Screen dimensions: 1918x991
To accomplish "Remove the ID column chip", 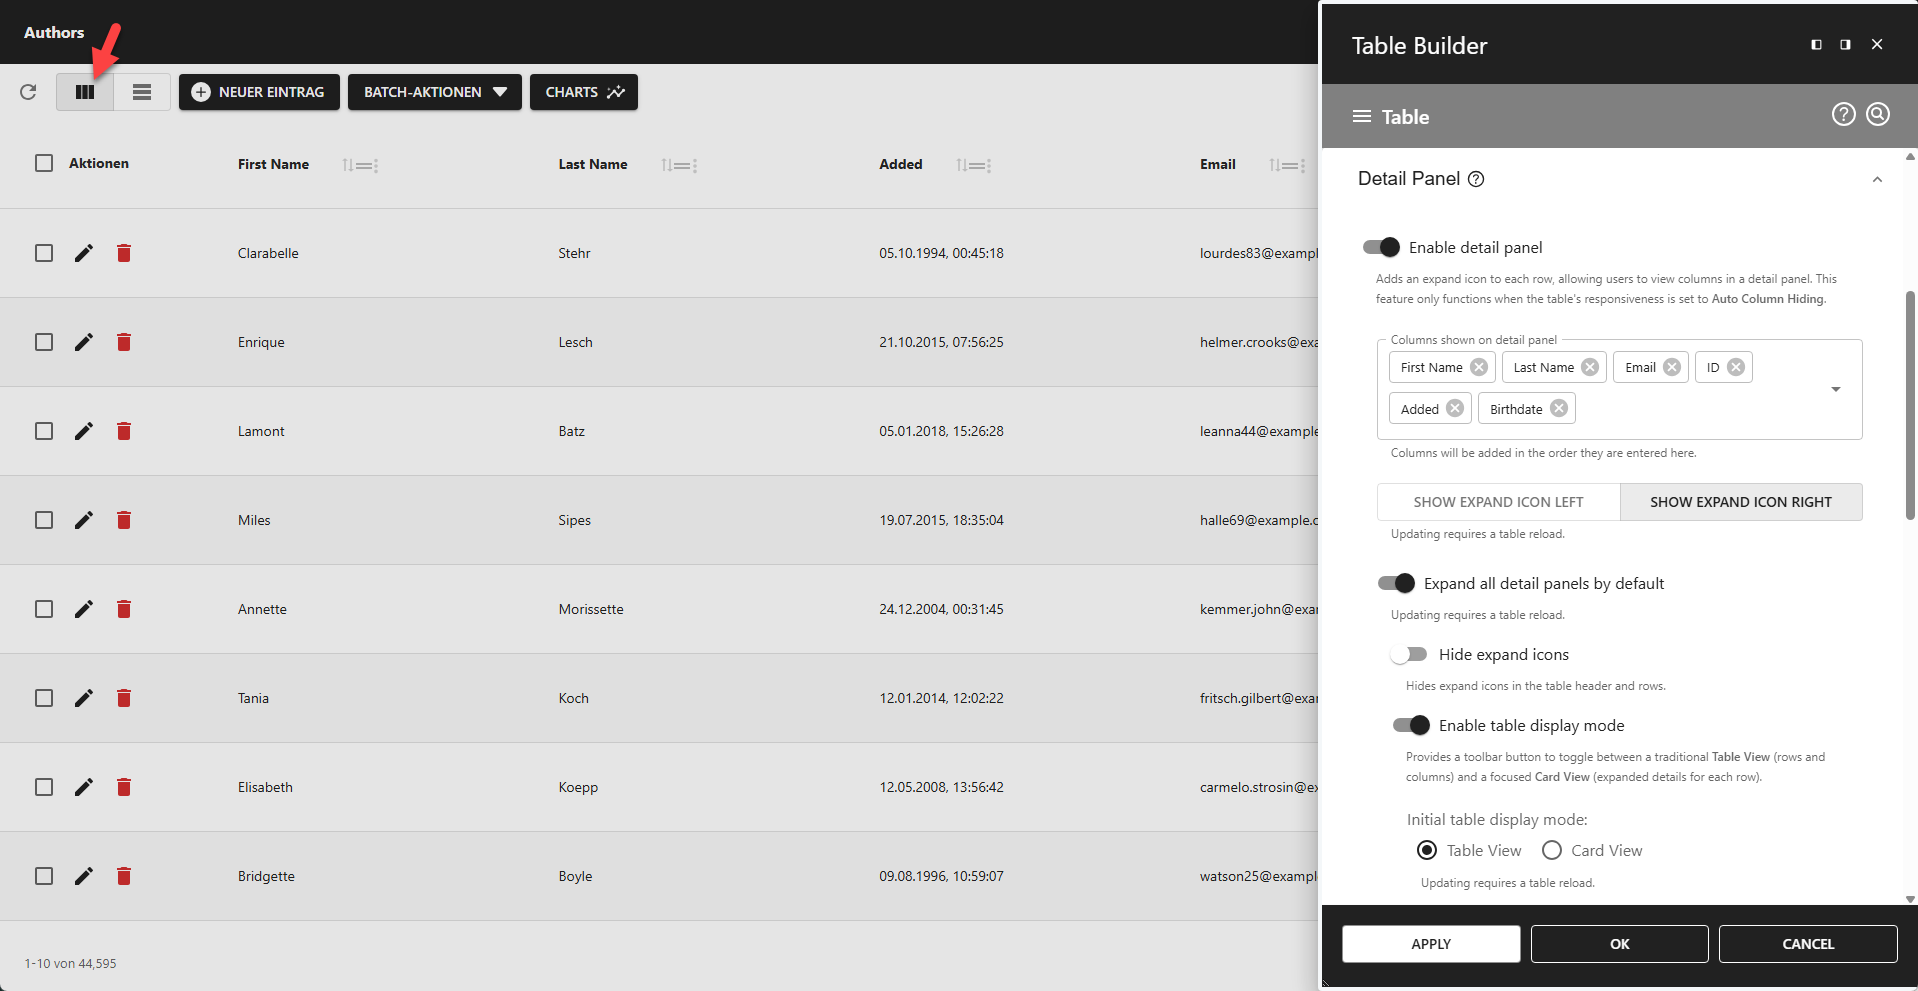I will pos(1737,367).
